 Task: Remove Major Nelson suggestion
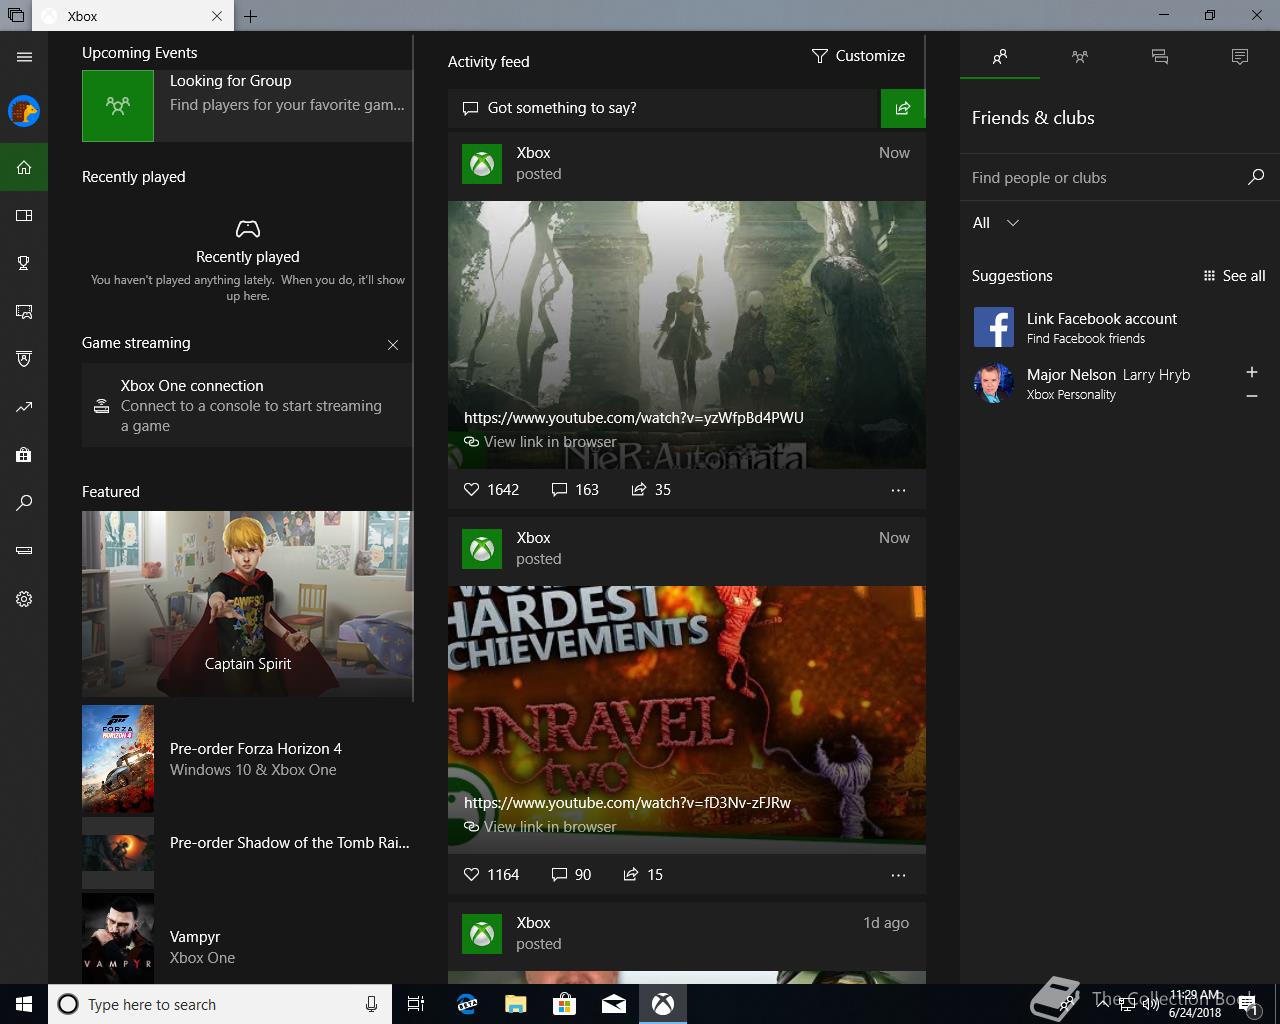(1251, 397)
